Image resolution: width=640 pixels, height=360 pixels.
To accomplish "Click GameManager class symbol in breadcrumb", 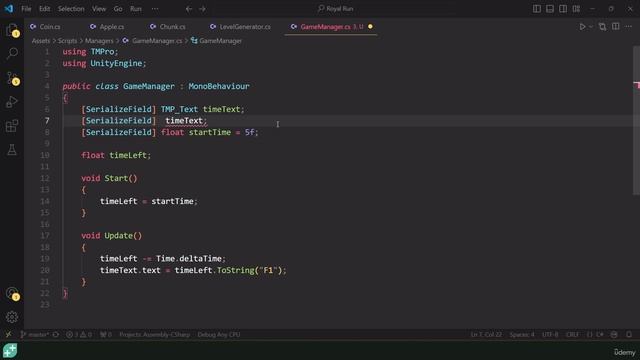I will pos(220,41).
